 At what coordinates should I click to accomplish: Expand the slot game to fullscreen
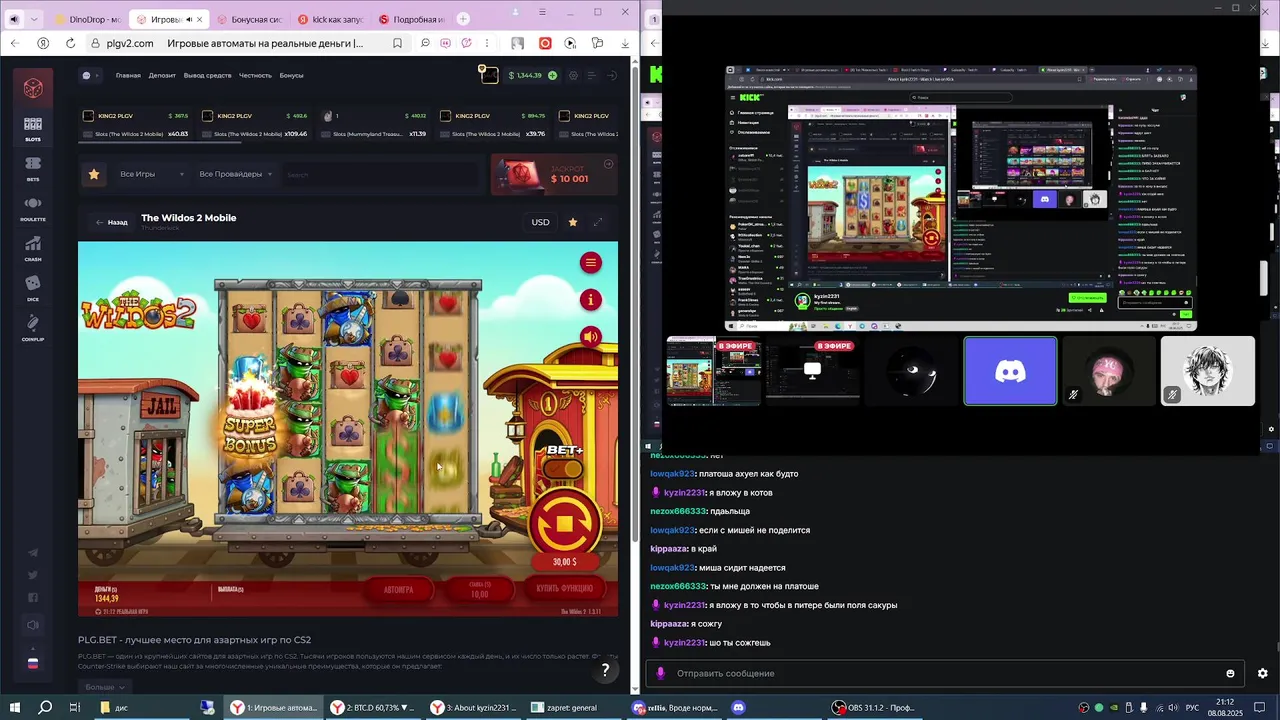tap(598, 222)
